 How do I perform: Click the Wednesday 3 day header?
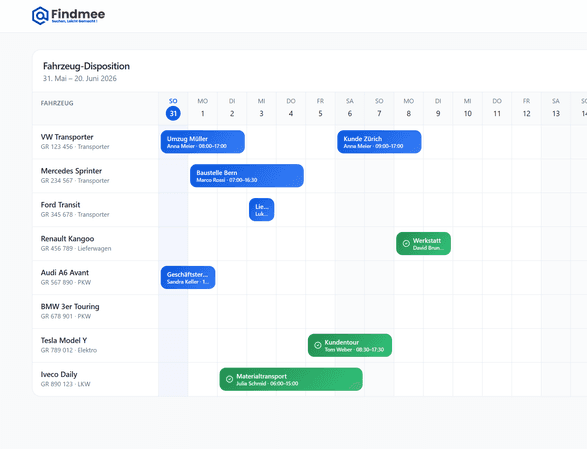tap(261, 108)
